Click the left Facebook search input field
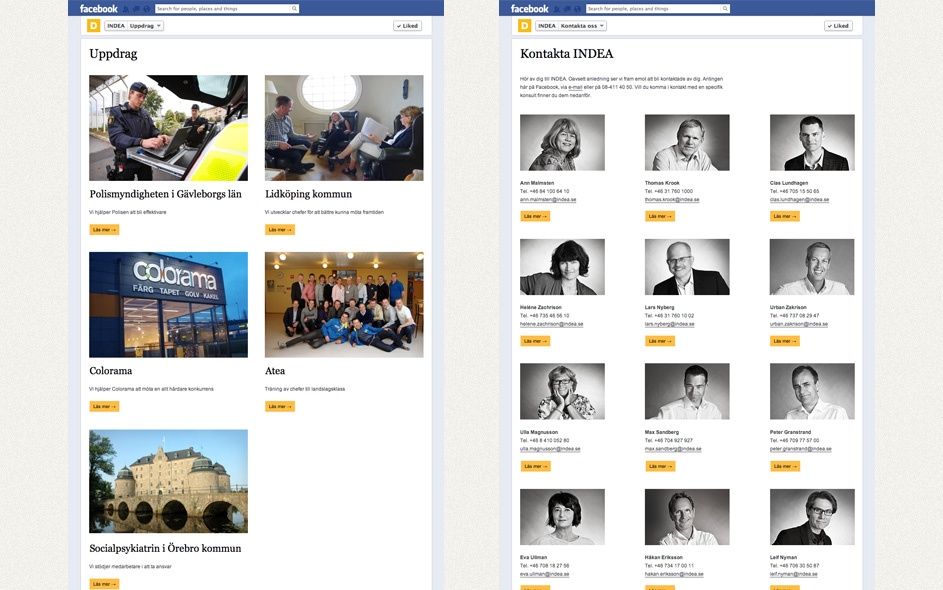The width and height of the screenshot is (943, 590). 223,8
